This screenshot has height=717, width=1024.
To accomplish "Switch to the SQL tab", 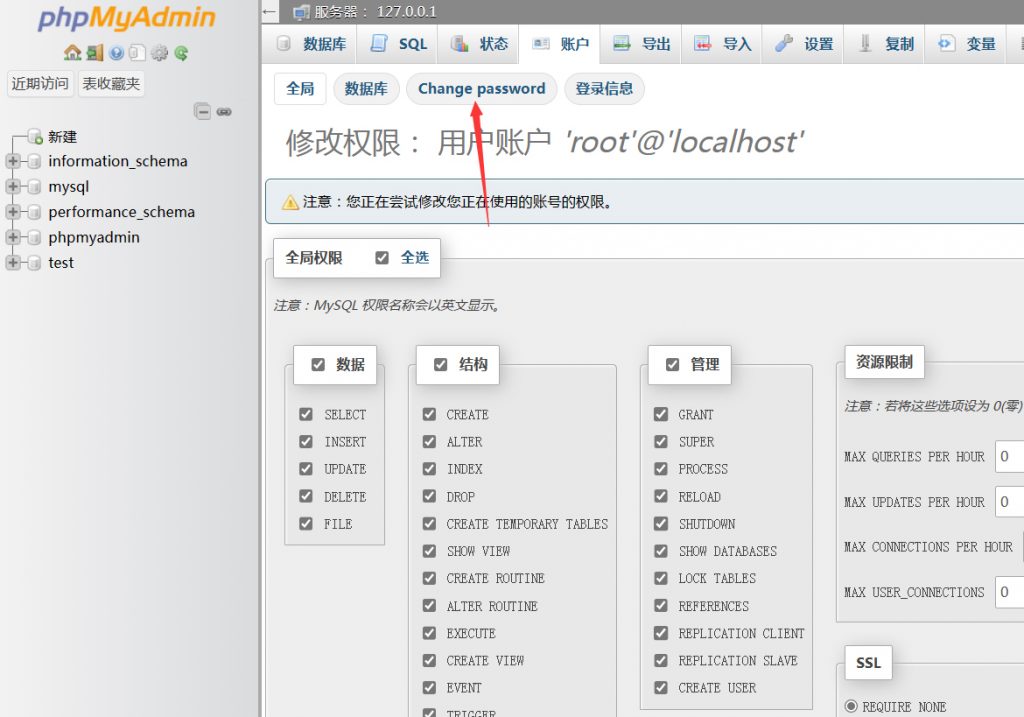I will pos(399,44).
